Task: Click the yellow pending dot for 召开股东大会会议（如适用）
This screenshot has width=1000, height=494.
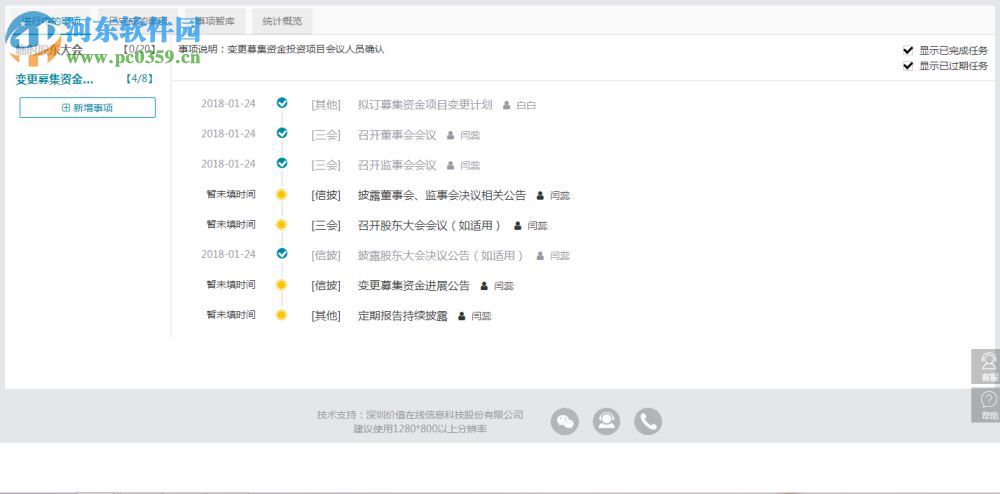Action: coord(281,224)
